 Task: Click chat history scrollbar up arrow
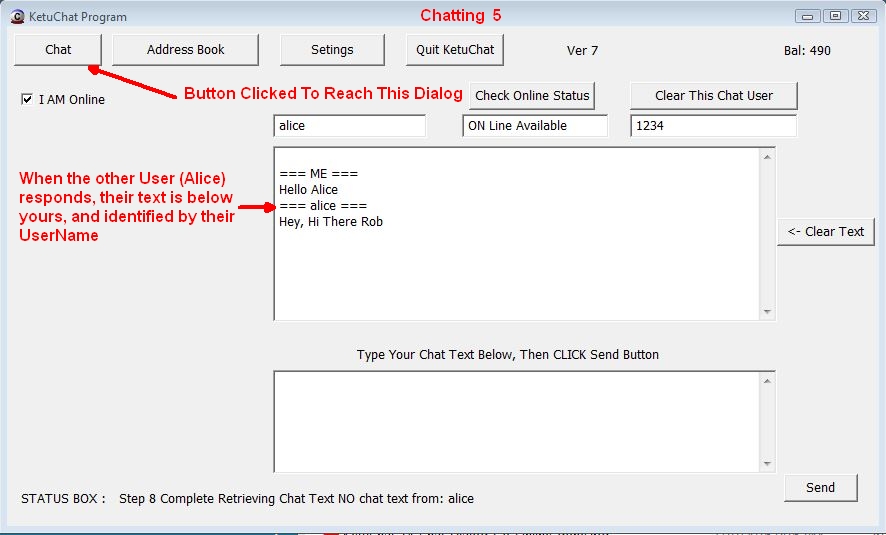pos(767,157)
